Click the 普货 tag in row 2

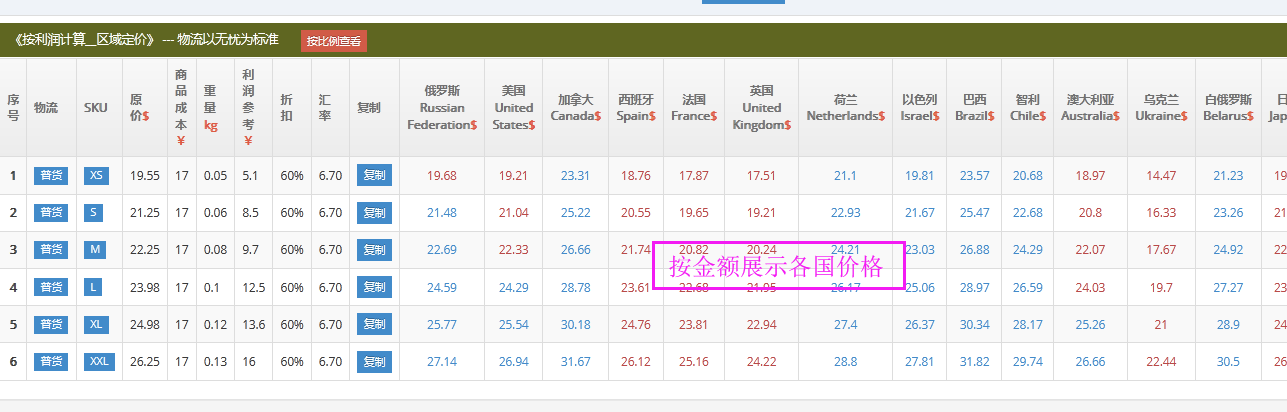tap(51, 213)
